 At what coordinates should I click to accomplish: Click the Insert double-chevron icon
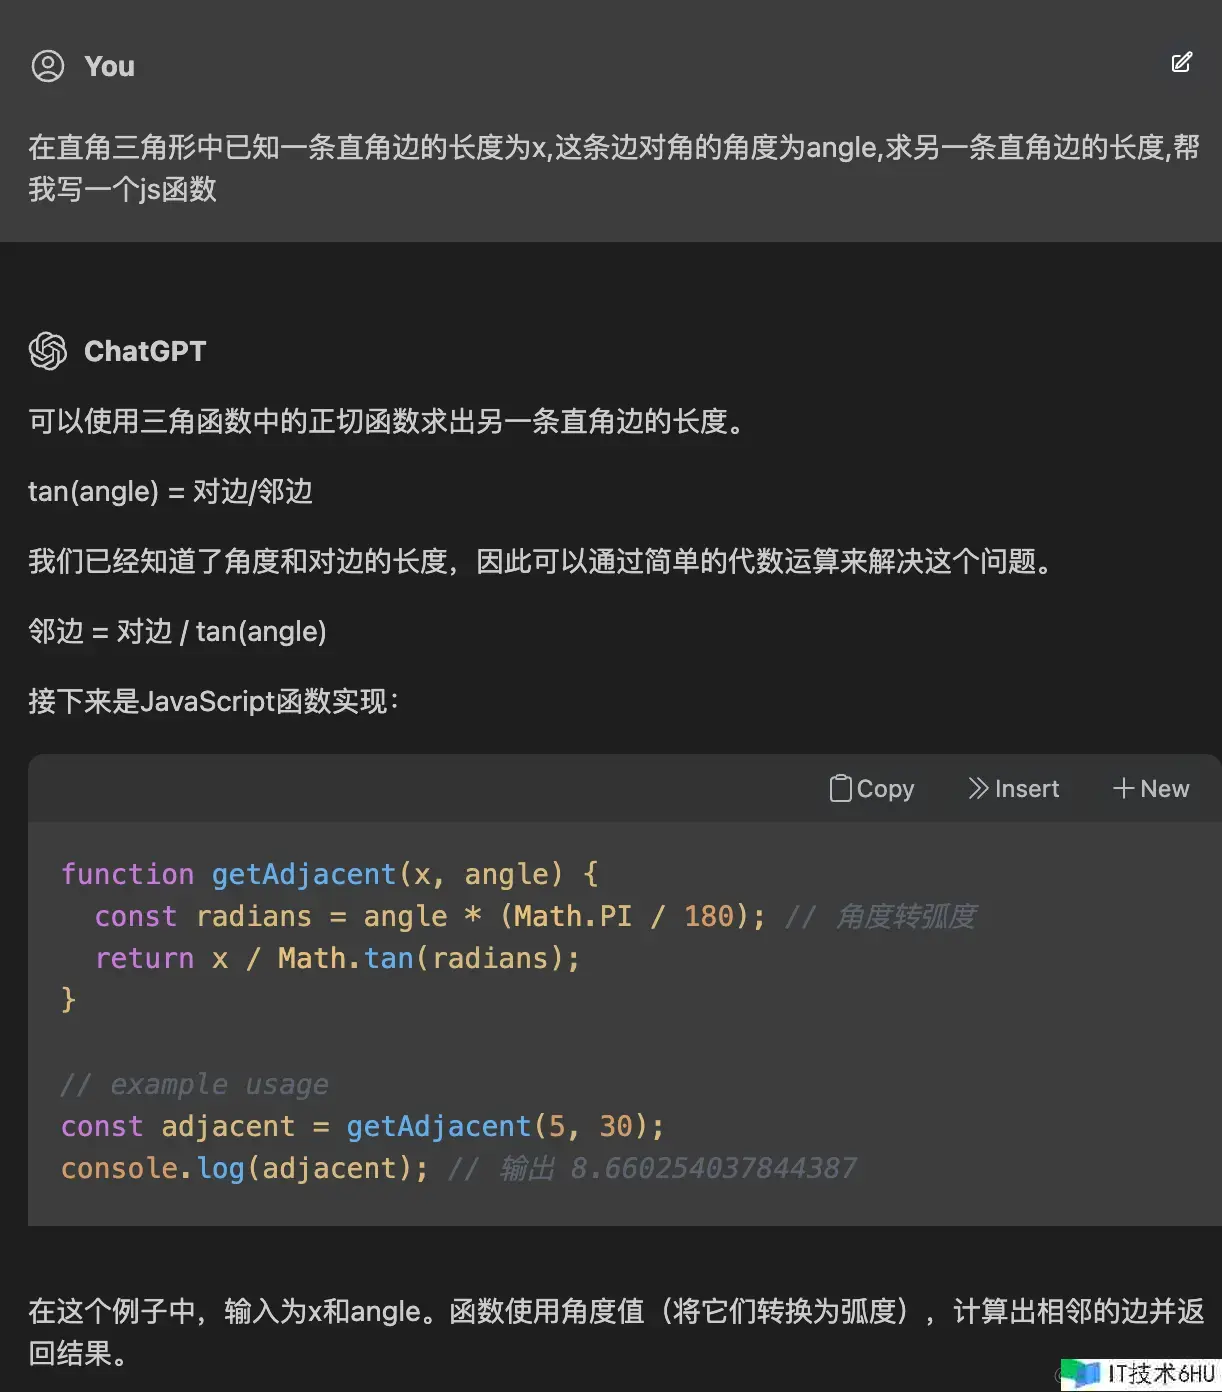click(978, 788)
